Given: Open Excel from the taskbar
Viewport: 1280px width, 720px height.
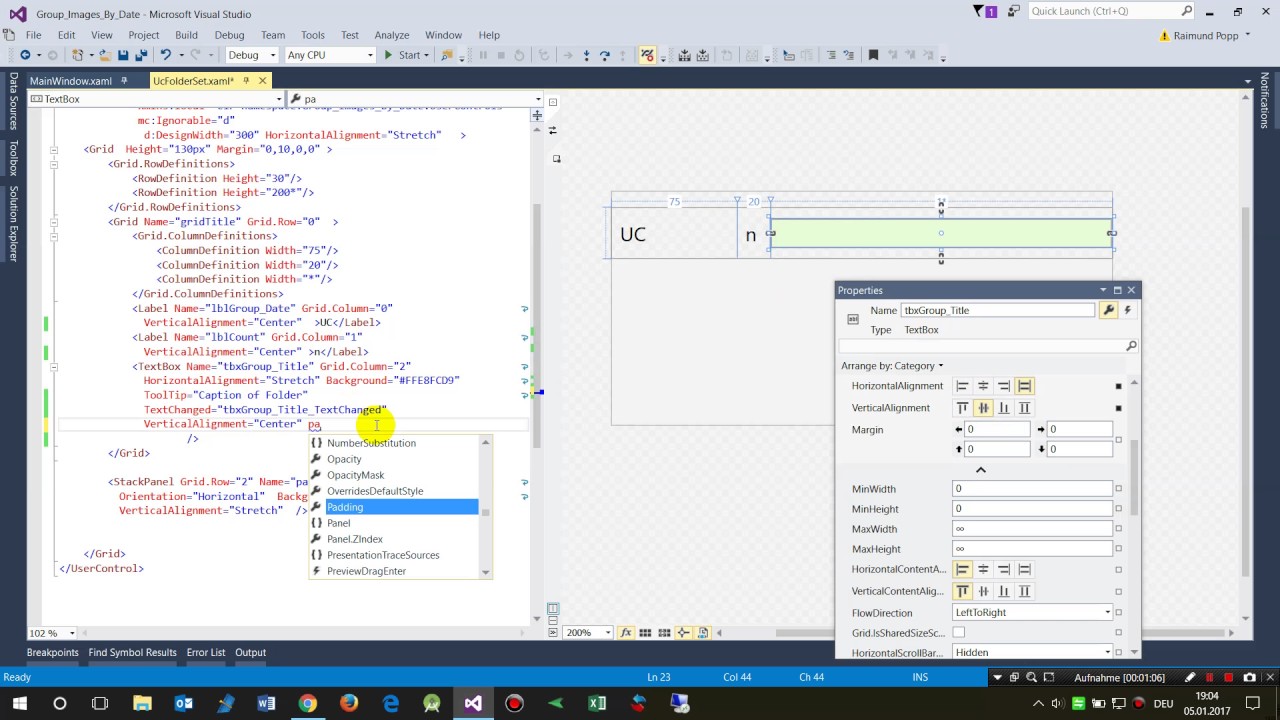Looking at the screenshot, I should point(597,703).
